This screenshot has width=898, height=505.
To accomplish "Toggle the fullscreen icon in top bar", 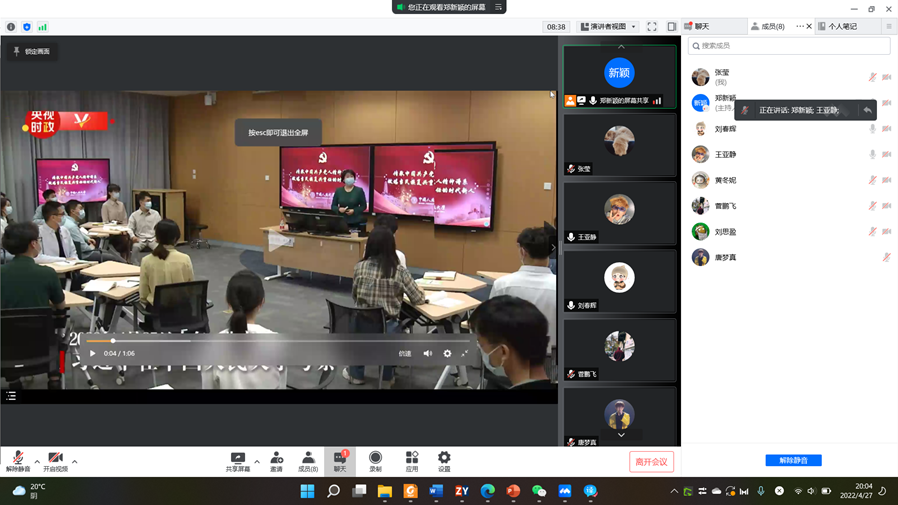I will [x=652, y=26].
